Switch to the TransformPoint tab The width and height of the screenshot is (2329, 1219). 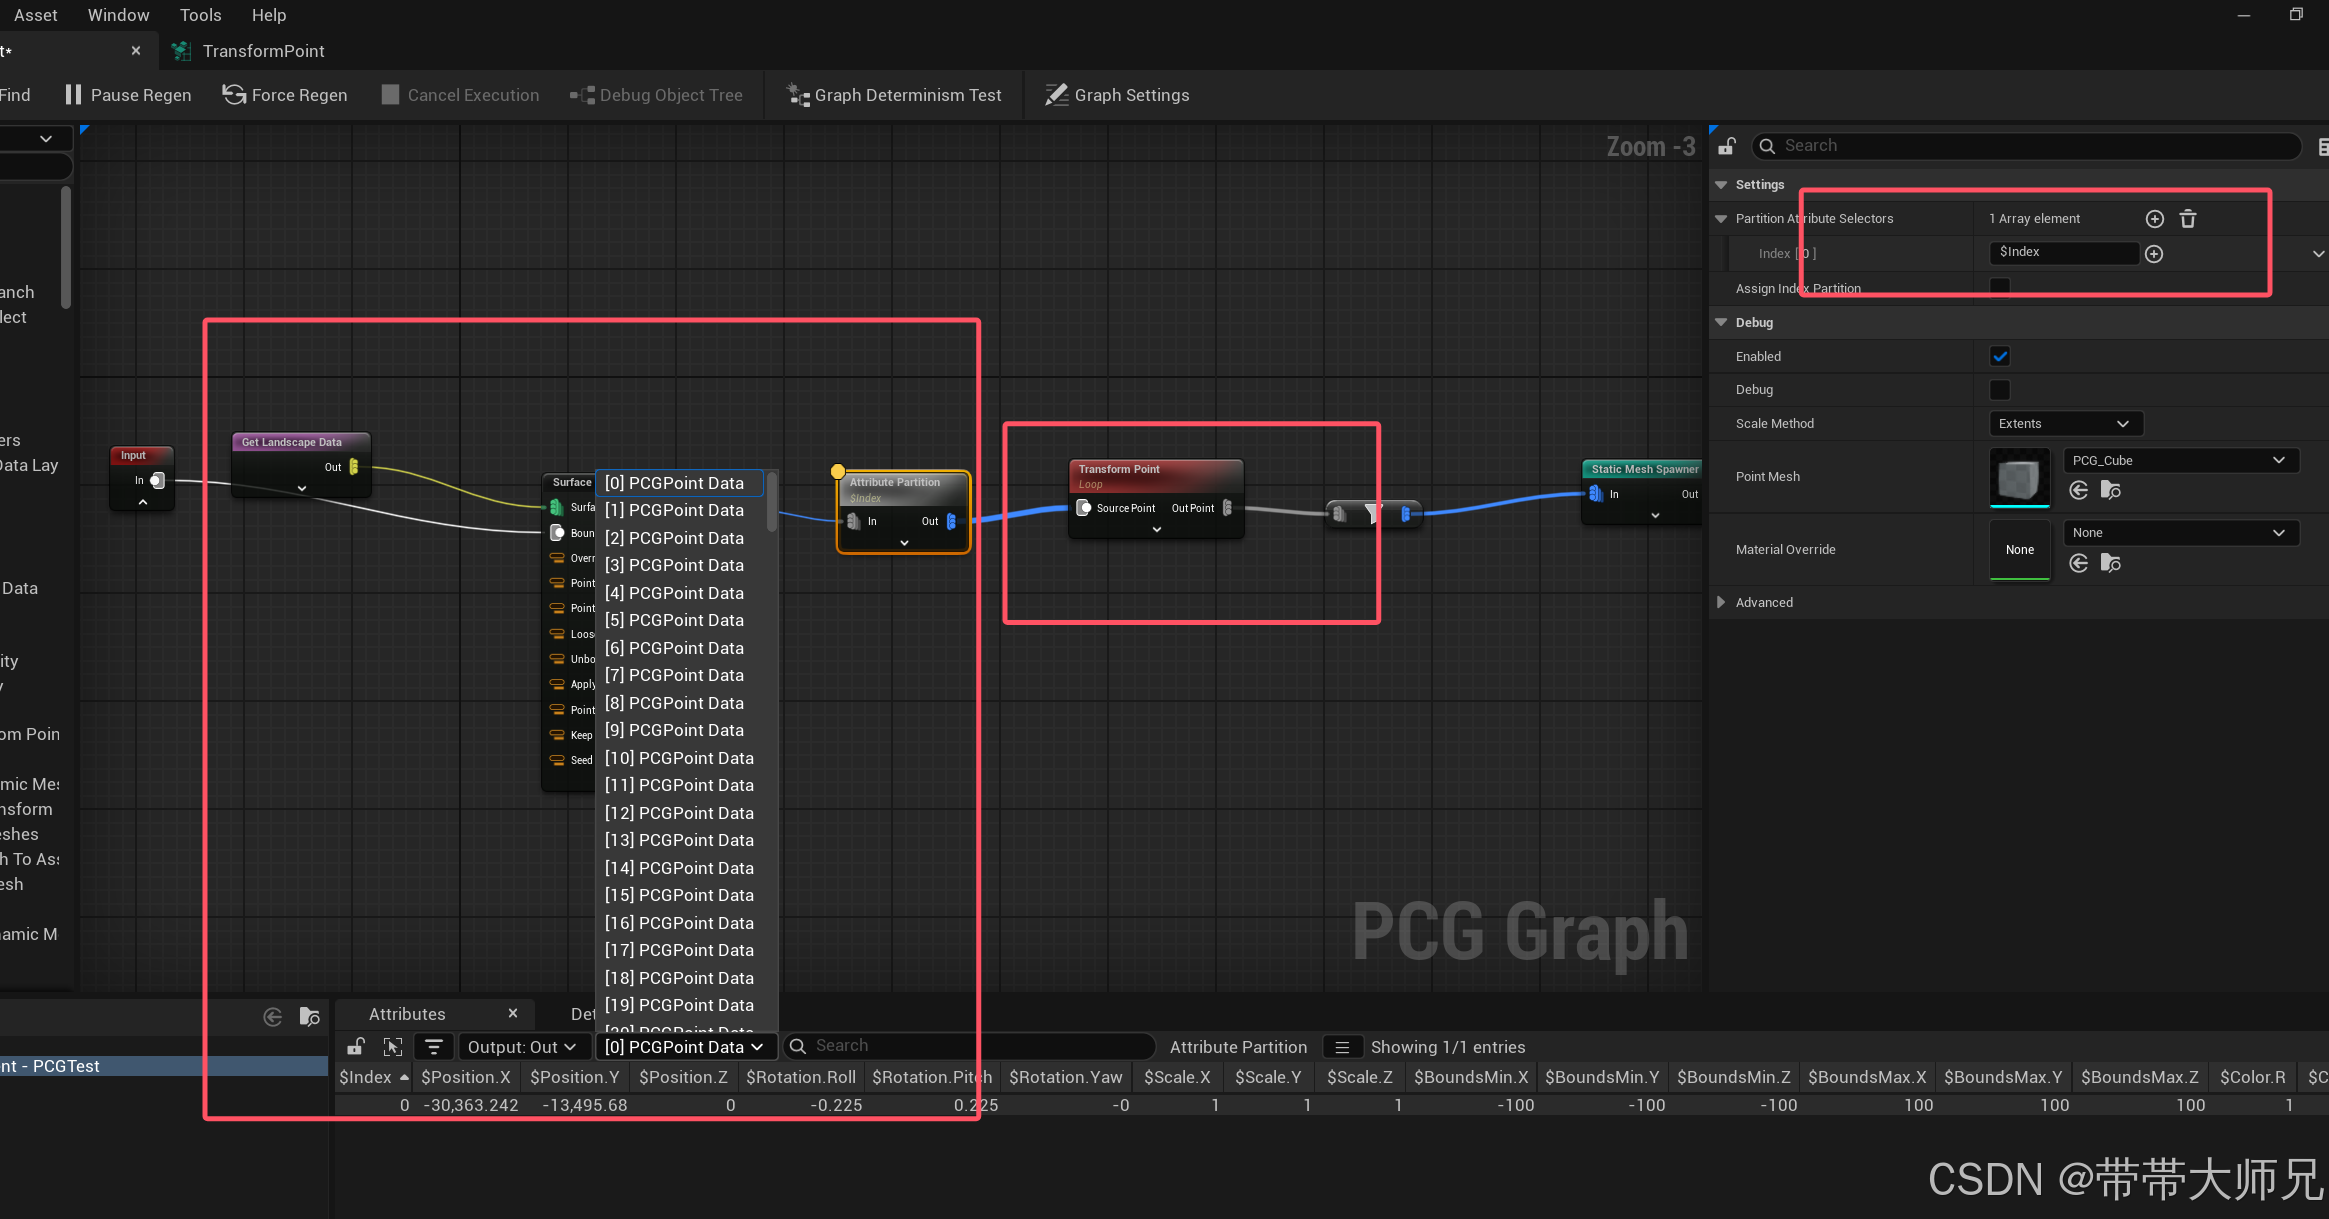tap(263, 51)
